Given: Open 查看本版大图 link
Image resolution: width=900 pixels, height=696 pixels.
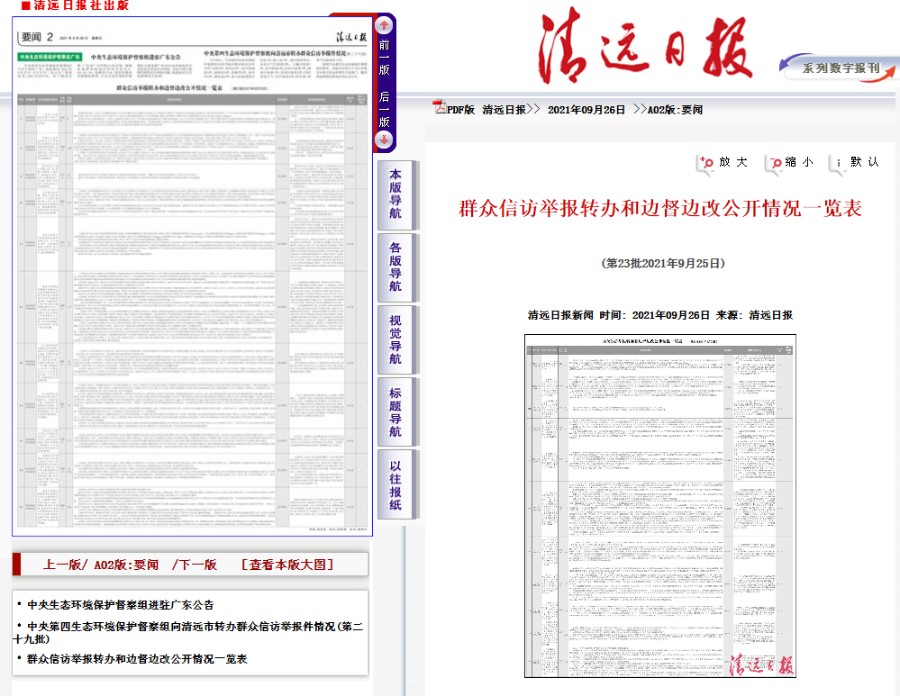Looking at the screenshot, I should [x=287, y=565].
